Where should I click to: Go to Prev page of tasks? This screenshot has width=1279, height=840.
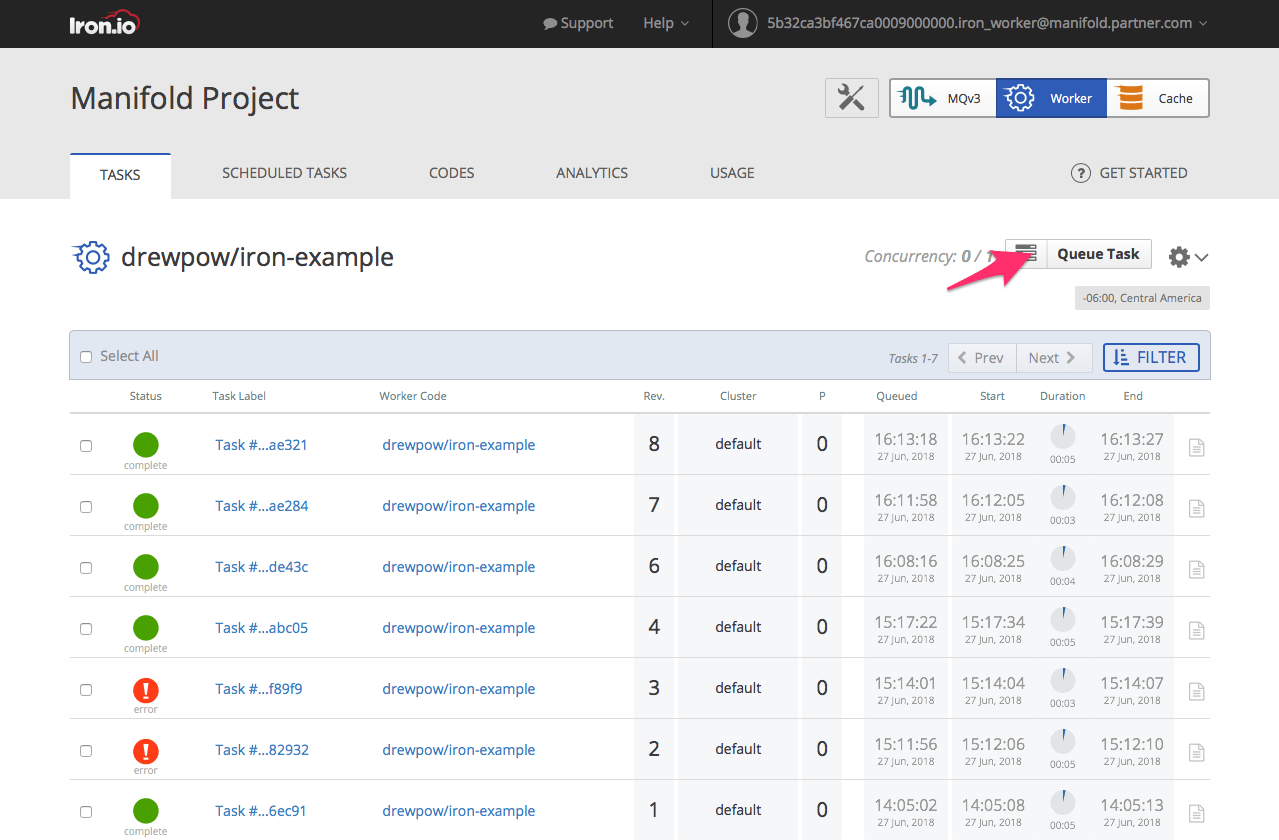[981, 358]
